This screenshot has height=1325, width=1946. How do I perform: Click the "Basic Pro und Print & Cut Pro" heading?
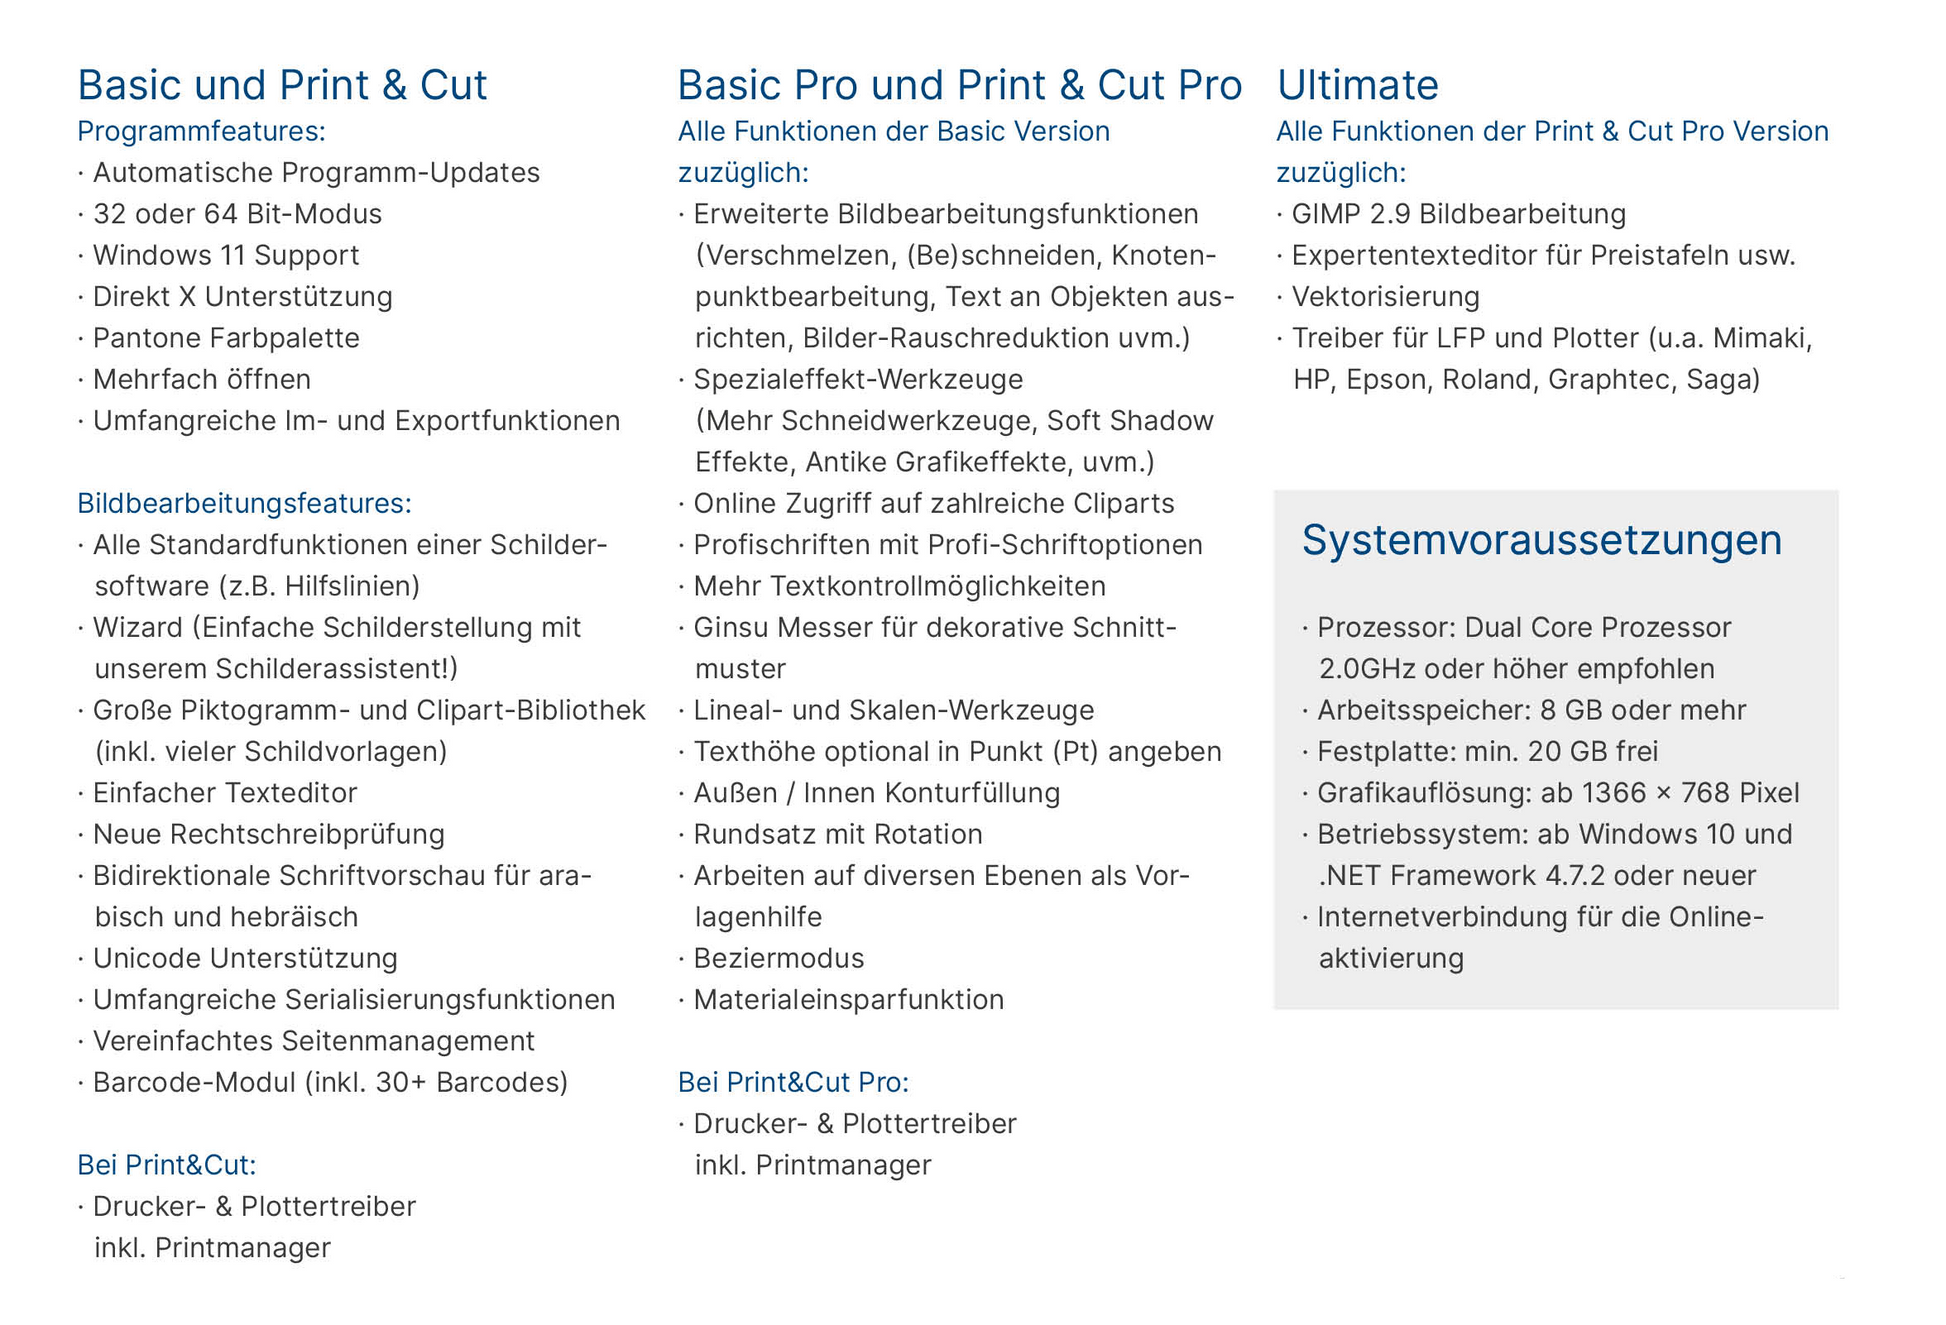[959, 85]
